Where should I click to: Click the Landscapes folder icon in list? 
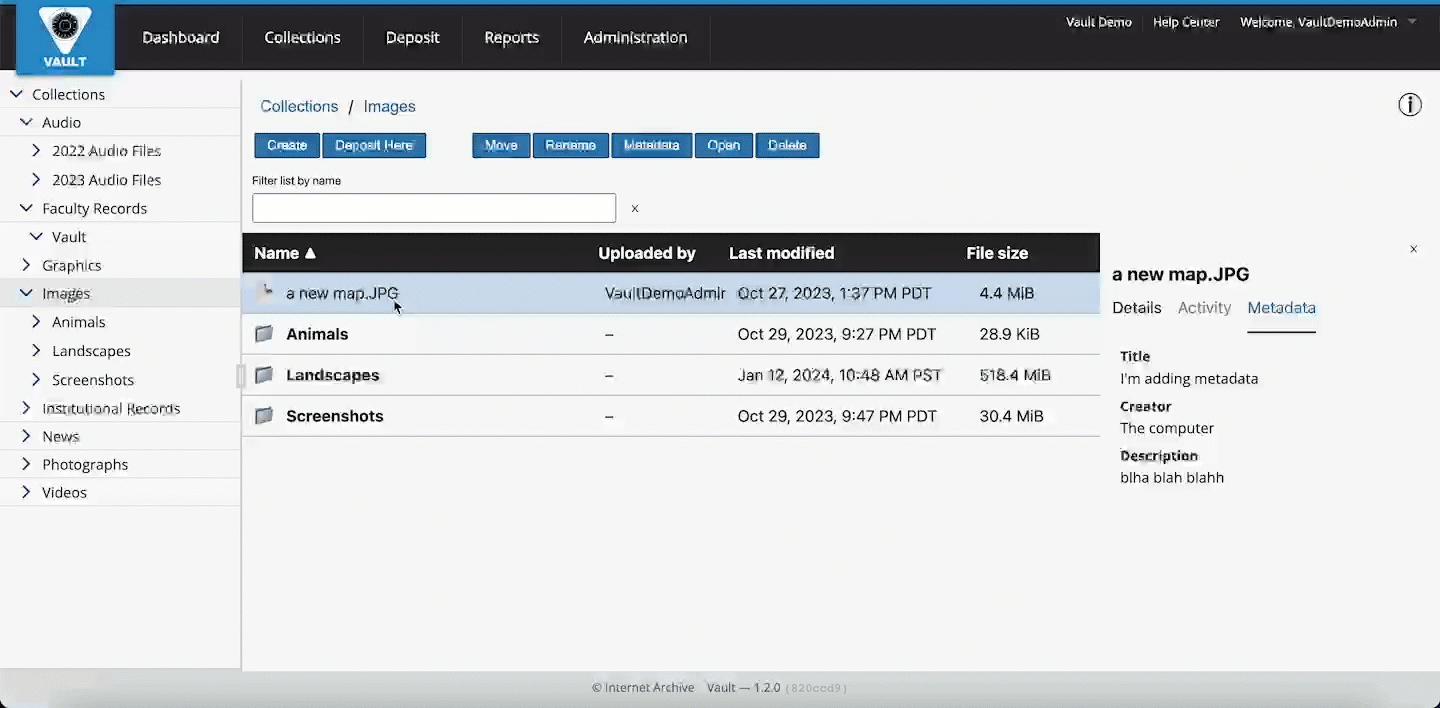point(264,375)
